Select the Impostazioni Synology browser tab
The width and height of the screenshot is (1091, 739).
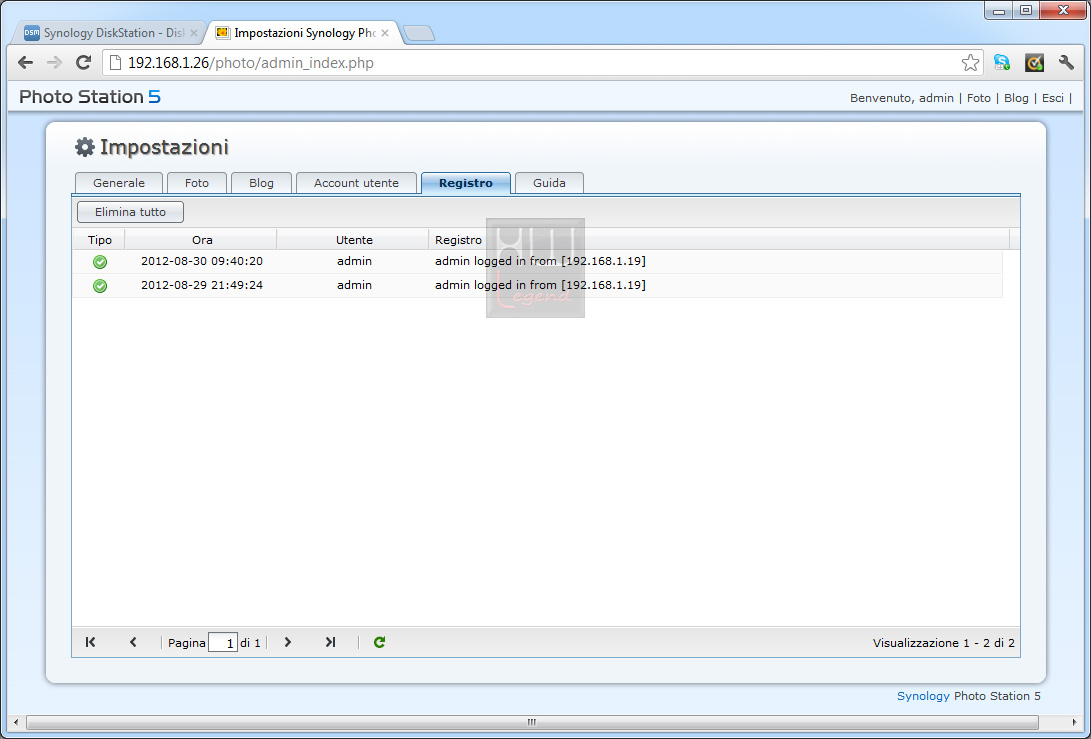point(303,33)
